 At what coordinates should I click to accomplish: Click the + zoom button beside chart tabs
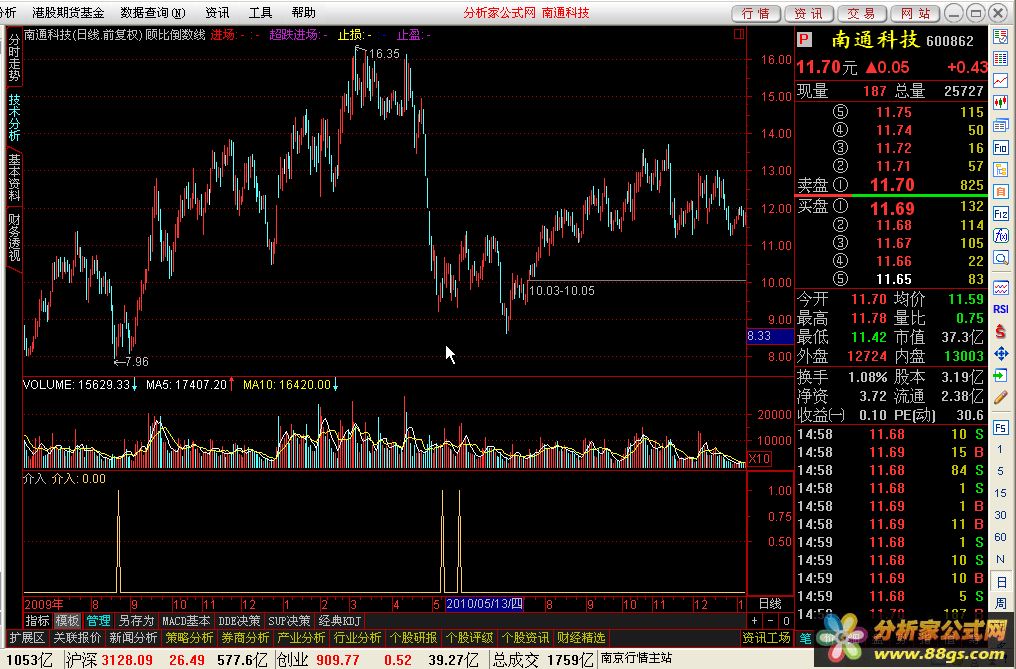tap(755, 621)
